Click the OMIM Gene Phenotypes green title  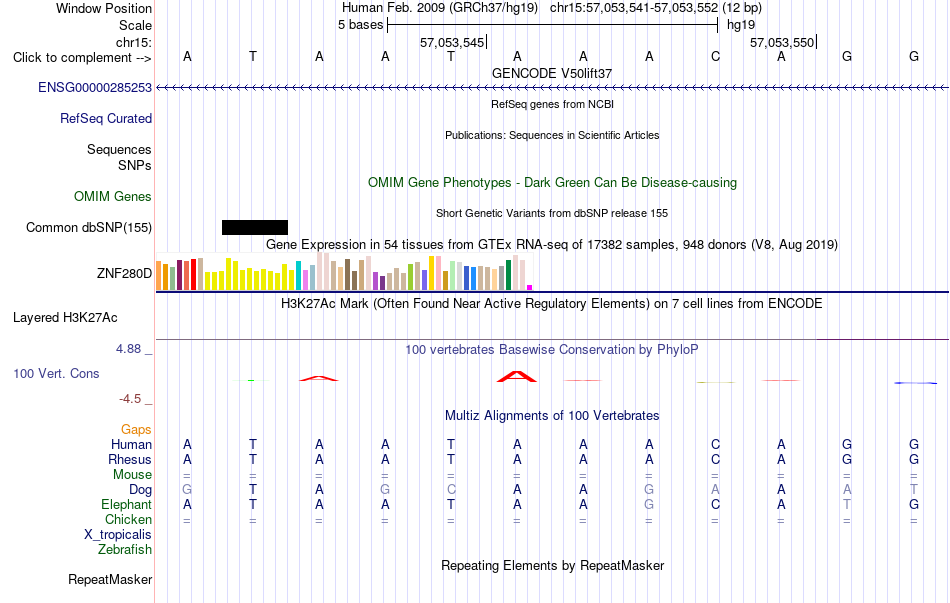(553, 182)
